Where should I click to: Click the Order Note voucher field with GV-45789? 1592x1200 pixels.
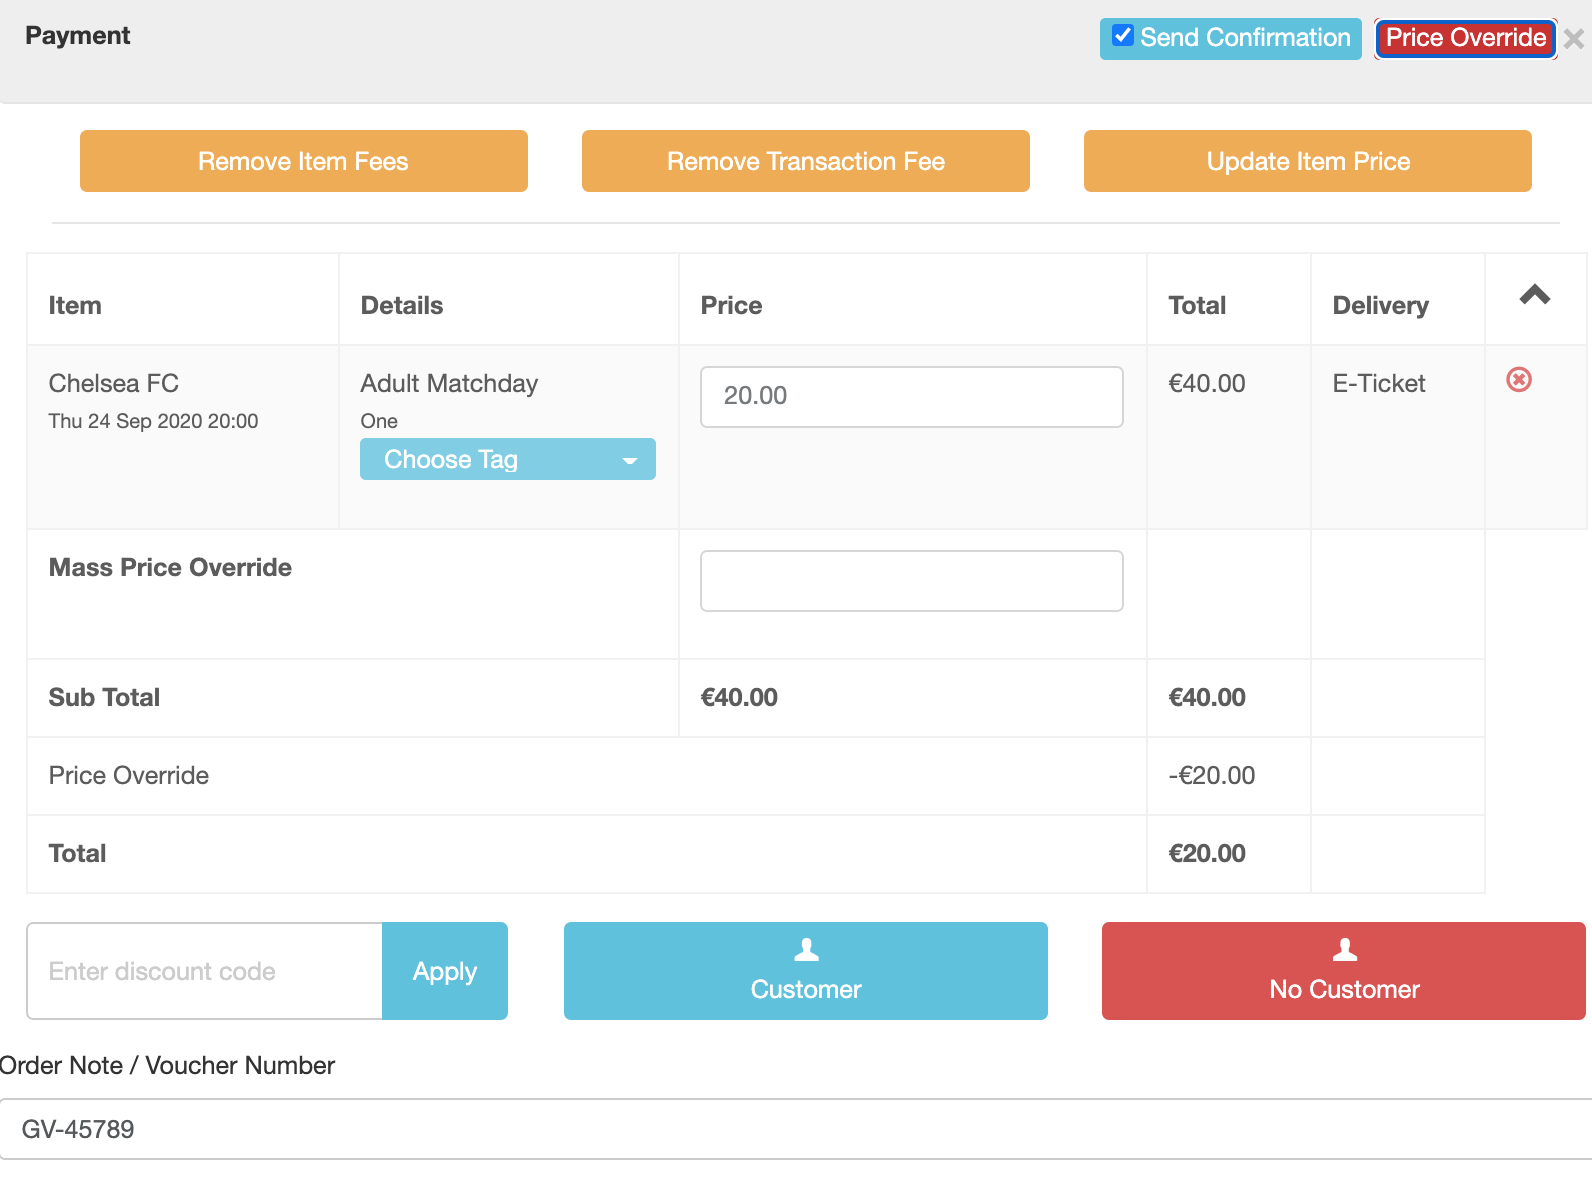[796, 1129]
